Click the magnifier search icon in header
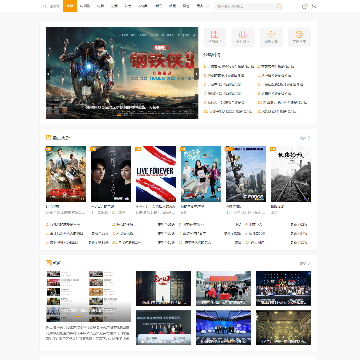360x360 pixels. pyautogui.click(x=279, y=6)
